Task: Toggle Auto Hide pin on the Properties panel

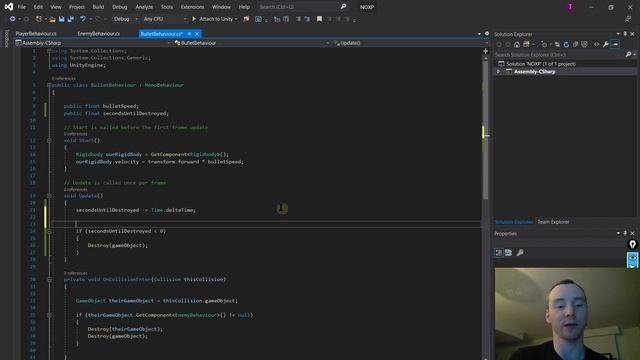Action: pyautogui.click(x=625, y=233)
